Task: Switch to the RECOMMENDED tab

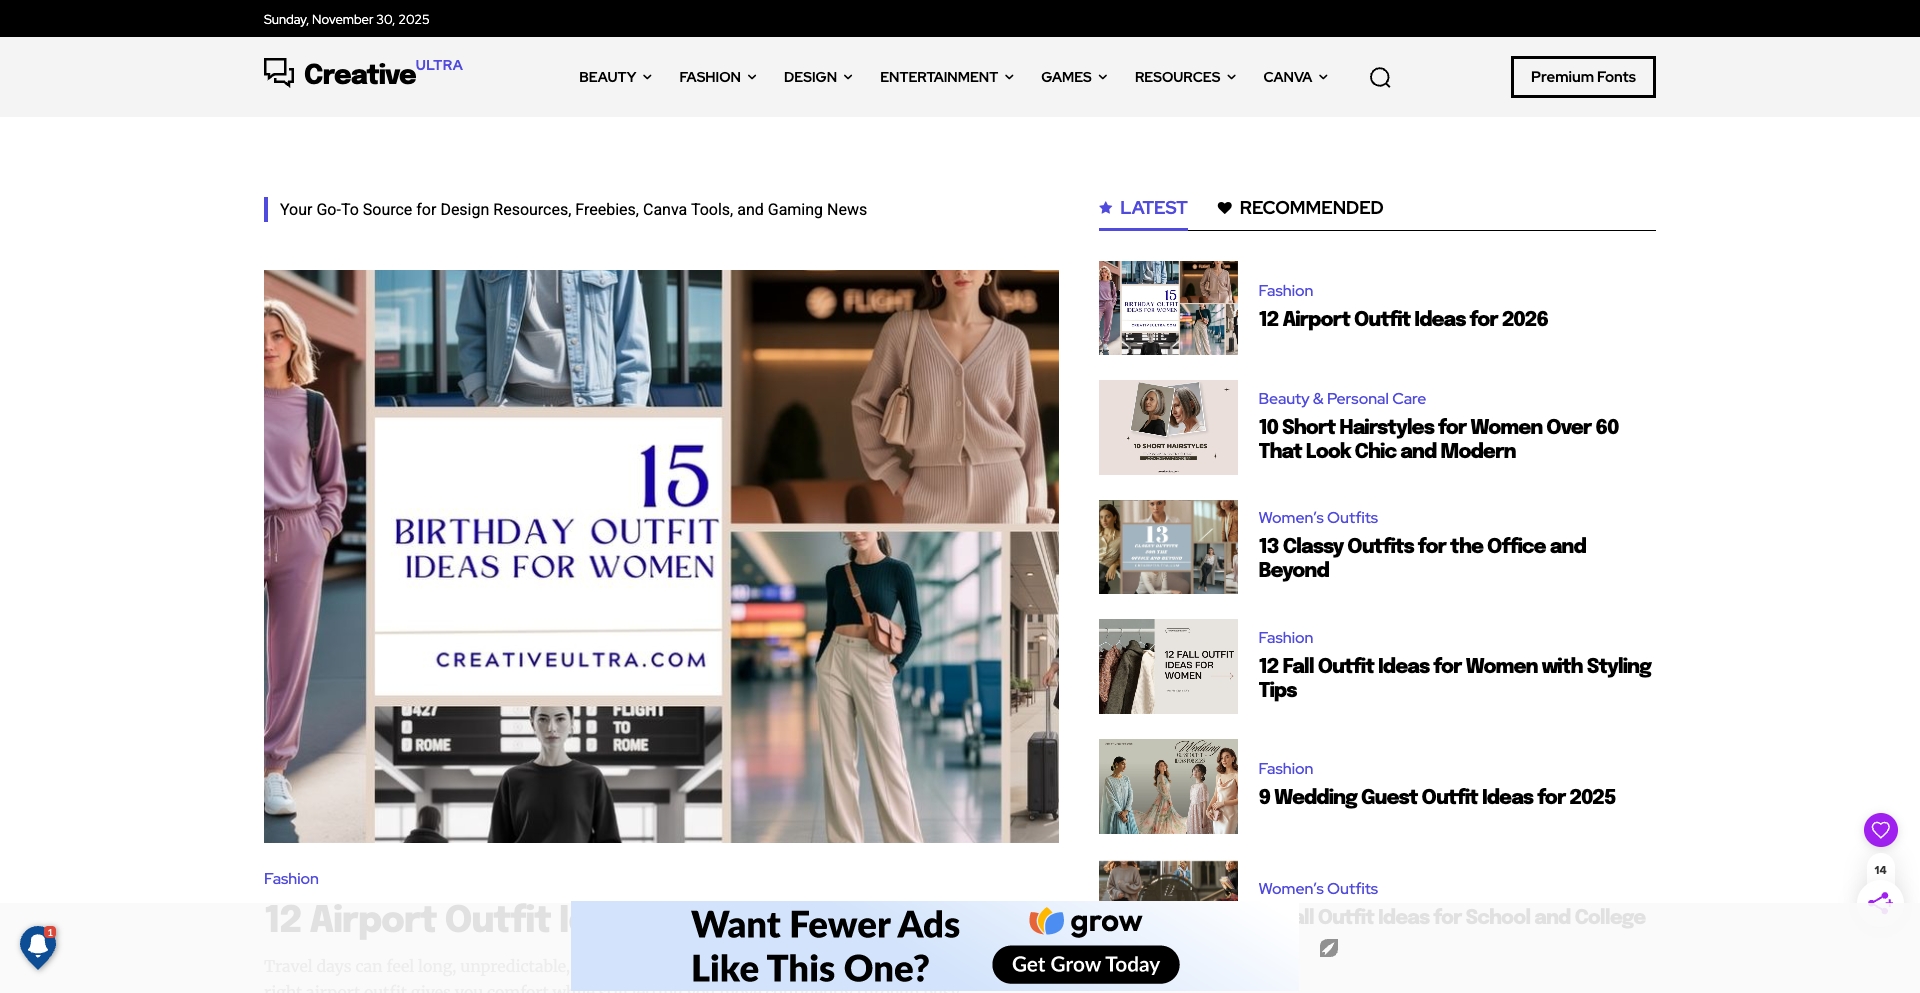Action: [1311, 208]
